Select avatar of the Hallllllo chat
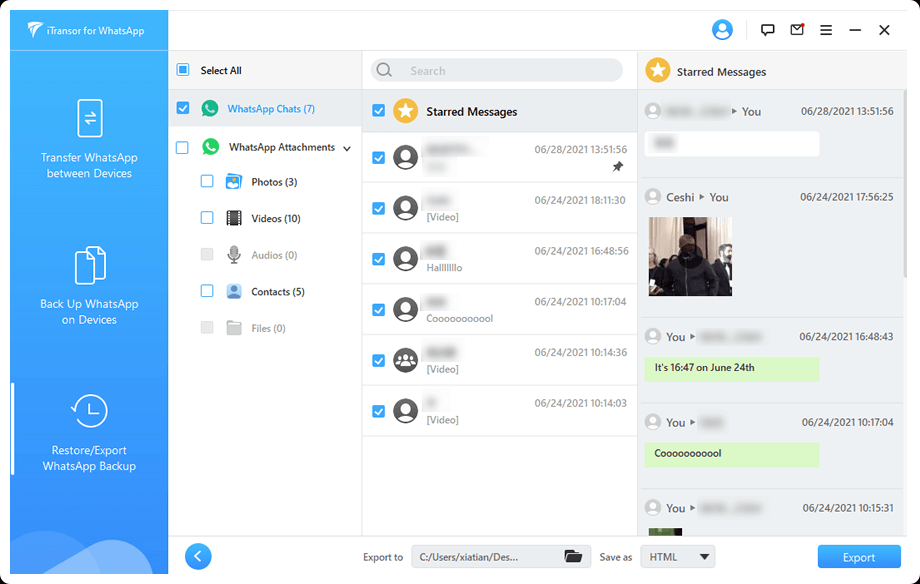Image resolution: width=920 pixels, height=584 pixels. click(x=405, y=258)
